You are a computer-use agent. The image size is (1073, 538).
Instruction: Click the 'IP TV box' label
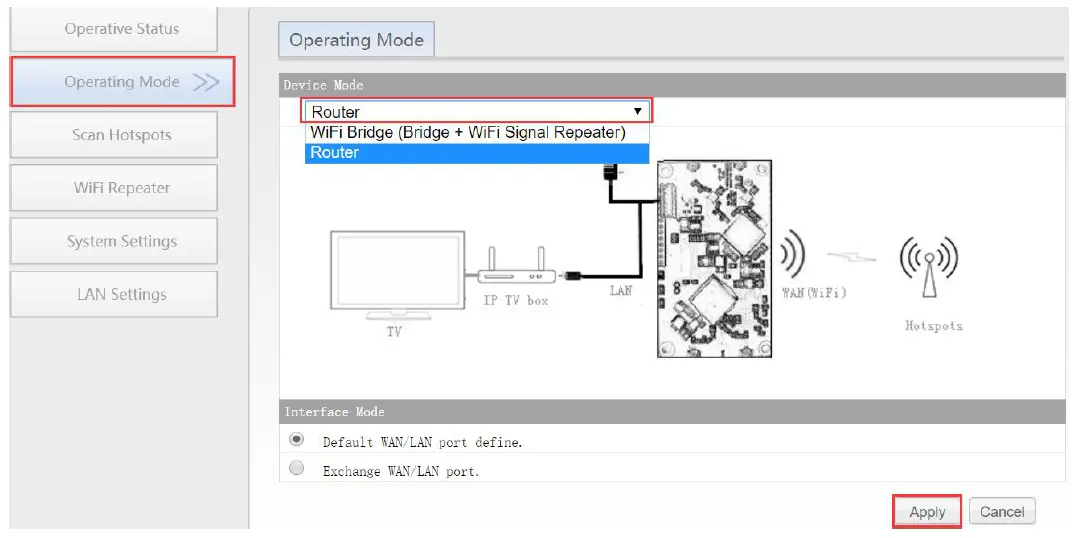516,300
